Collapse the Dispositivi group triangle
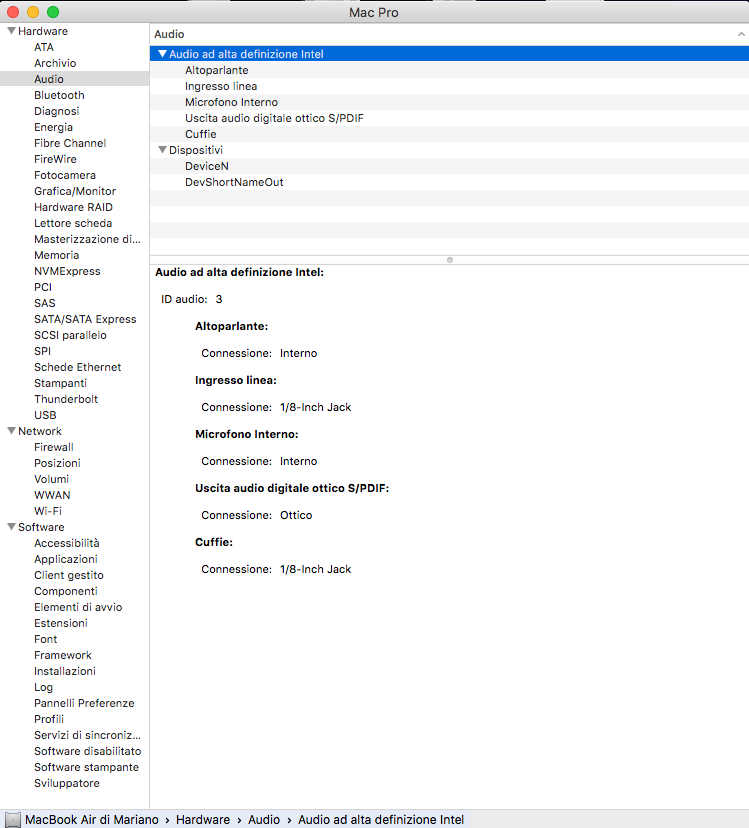Image resolution: width=749 pixels, height=828 pixels. 162,150
